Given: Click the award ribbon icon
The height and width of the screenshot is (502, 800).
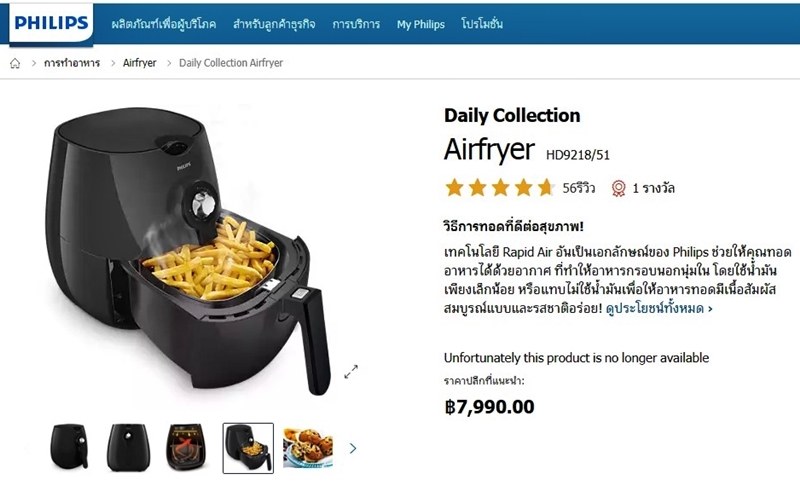Looking at the screenshot, I should (618, 188).
